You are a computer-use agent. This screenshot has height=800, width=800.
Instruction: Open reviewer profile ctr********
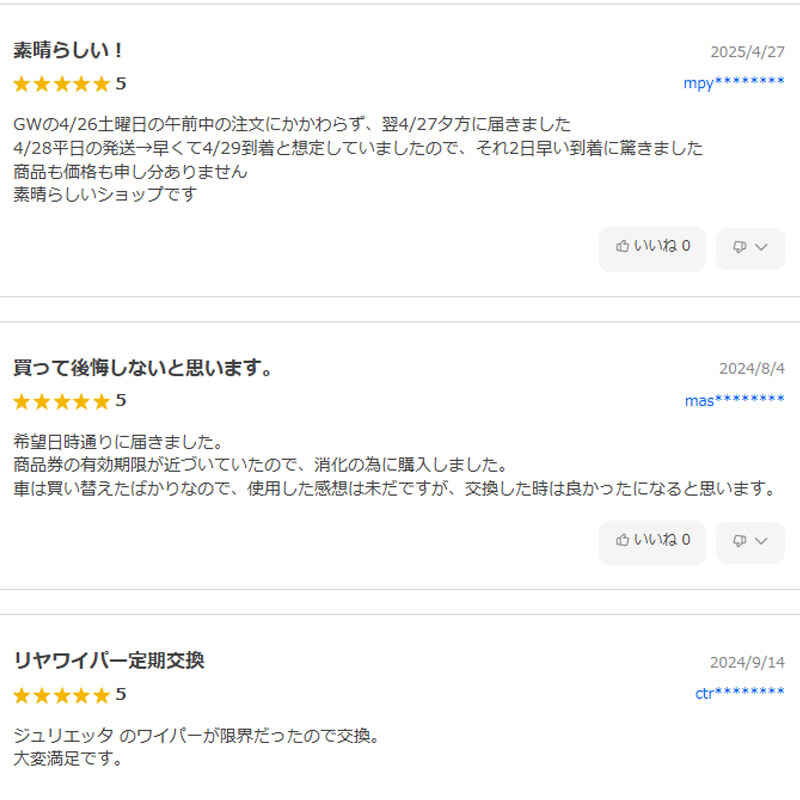[739, 693]
